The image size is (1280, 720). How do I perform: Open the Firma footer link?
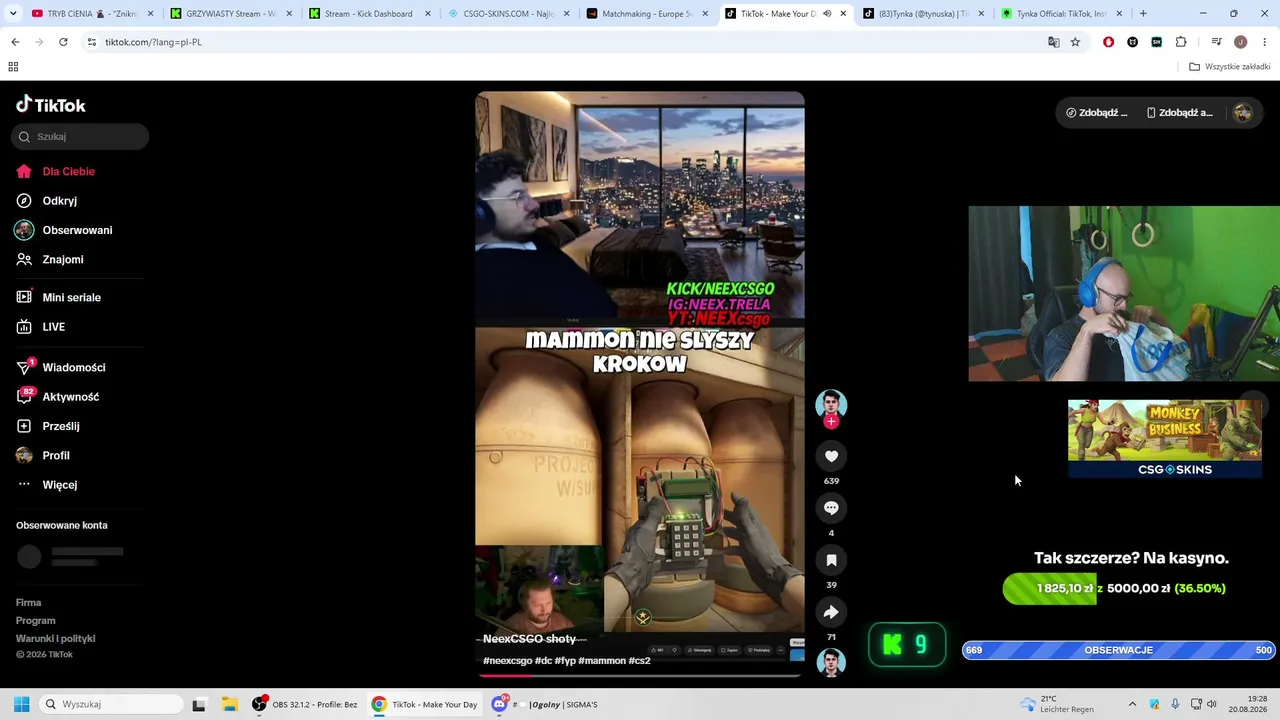pyautogui.click(x=29, y=603)
